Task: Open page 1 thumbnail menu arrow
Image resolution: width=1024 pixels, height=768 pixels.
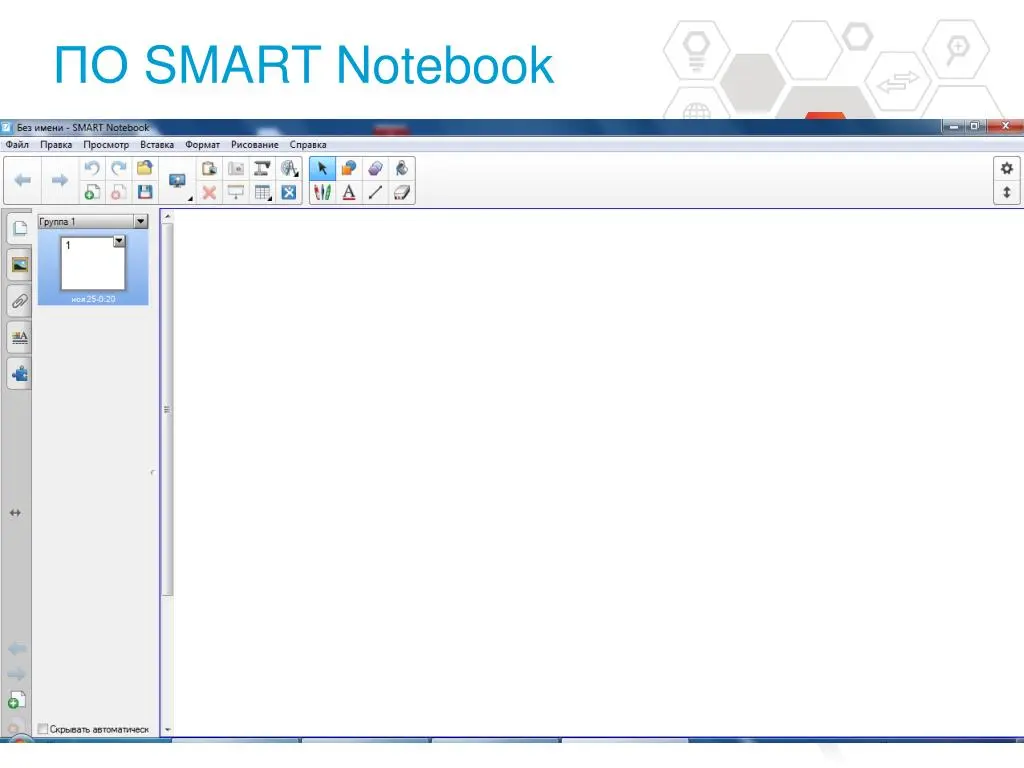Action: coord(119,242)
